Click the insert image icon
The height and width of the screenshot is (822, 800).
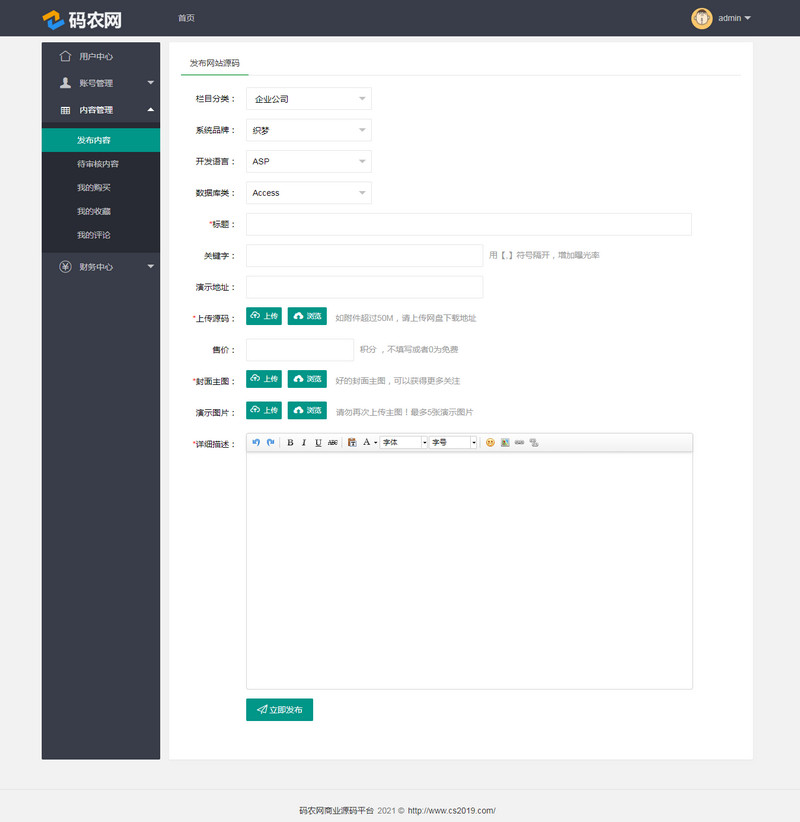[x=505, y=442]
